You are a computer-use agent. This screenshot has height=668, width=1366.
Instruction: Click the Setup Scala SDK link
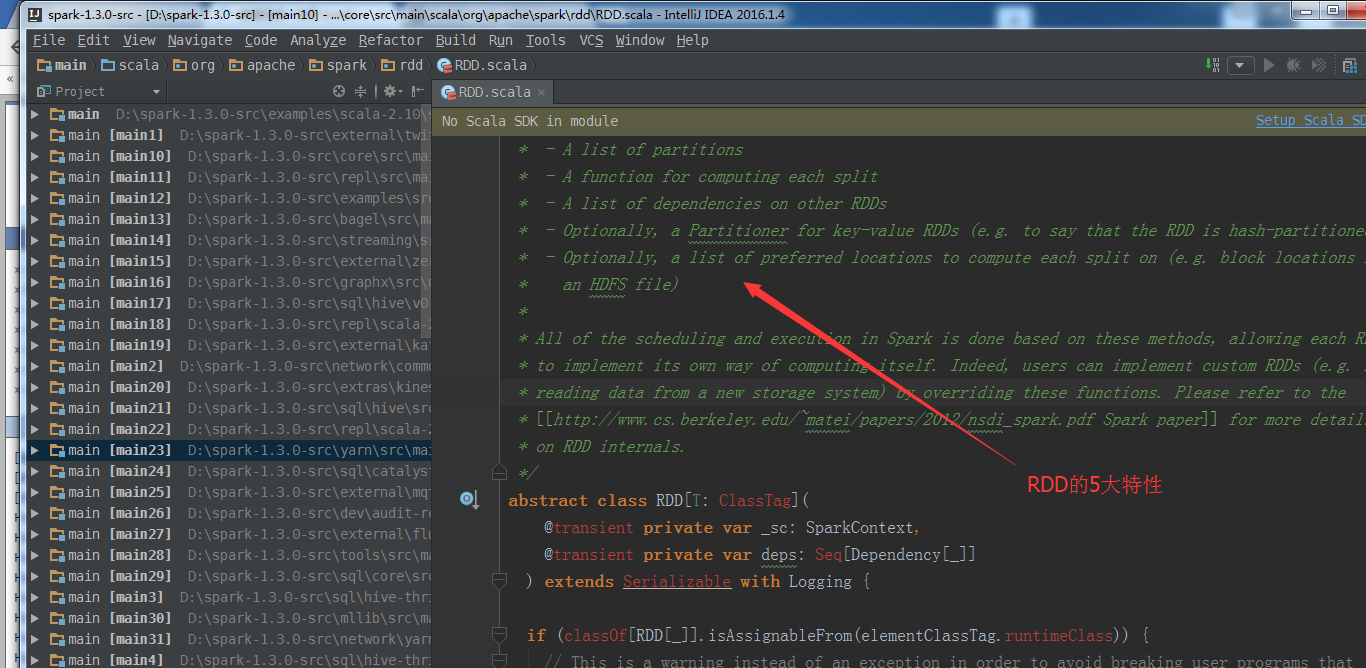point(1311,120)
